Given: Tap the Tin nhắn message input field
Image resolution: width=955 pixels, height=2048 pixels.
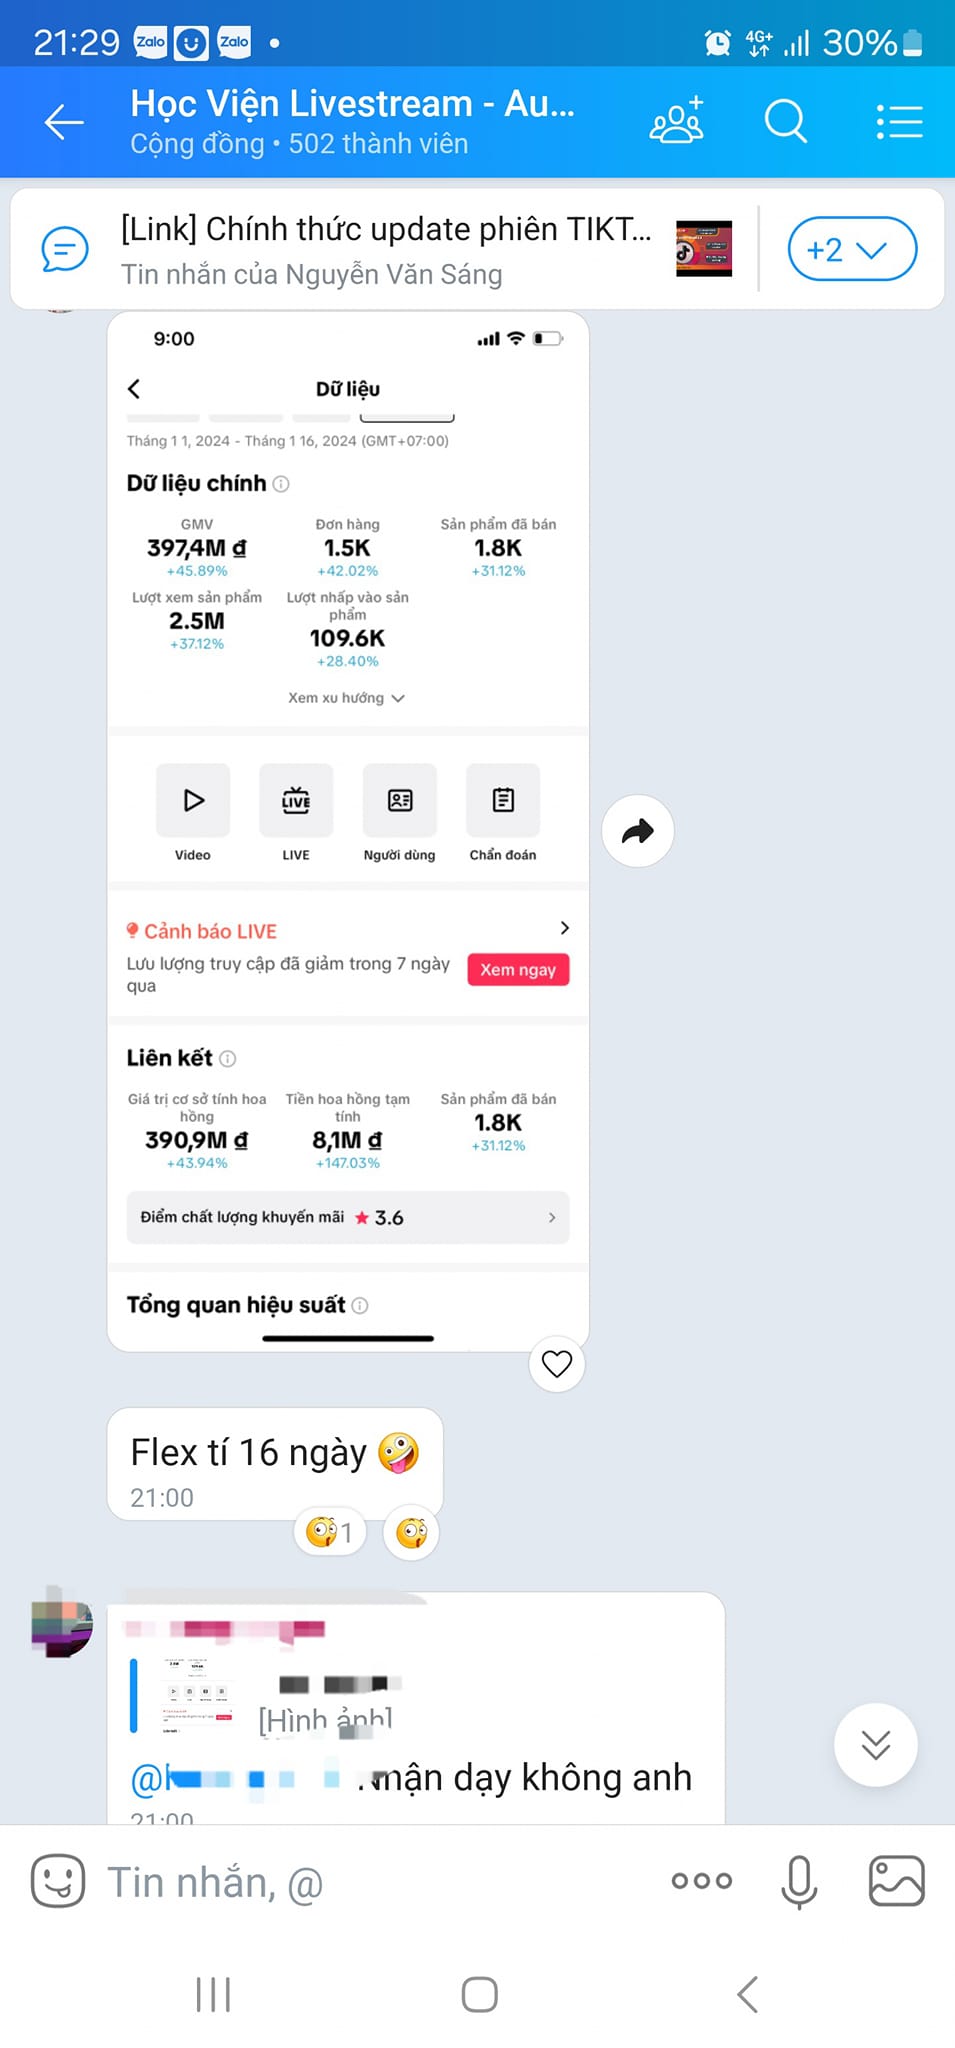Looking at the screenshot, I should [380, 1882].
